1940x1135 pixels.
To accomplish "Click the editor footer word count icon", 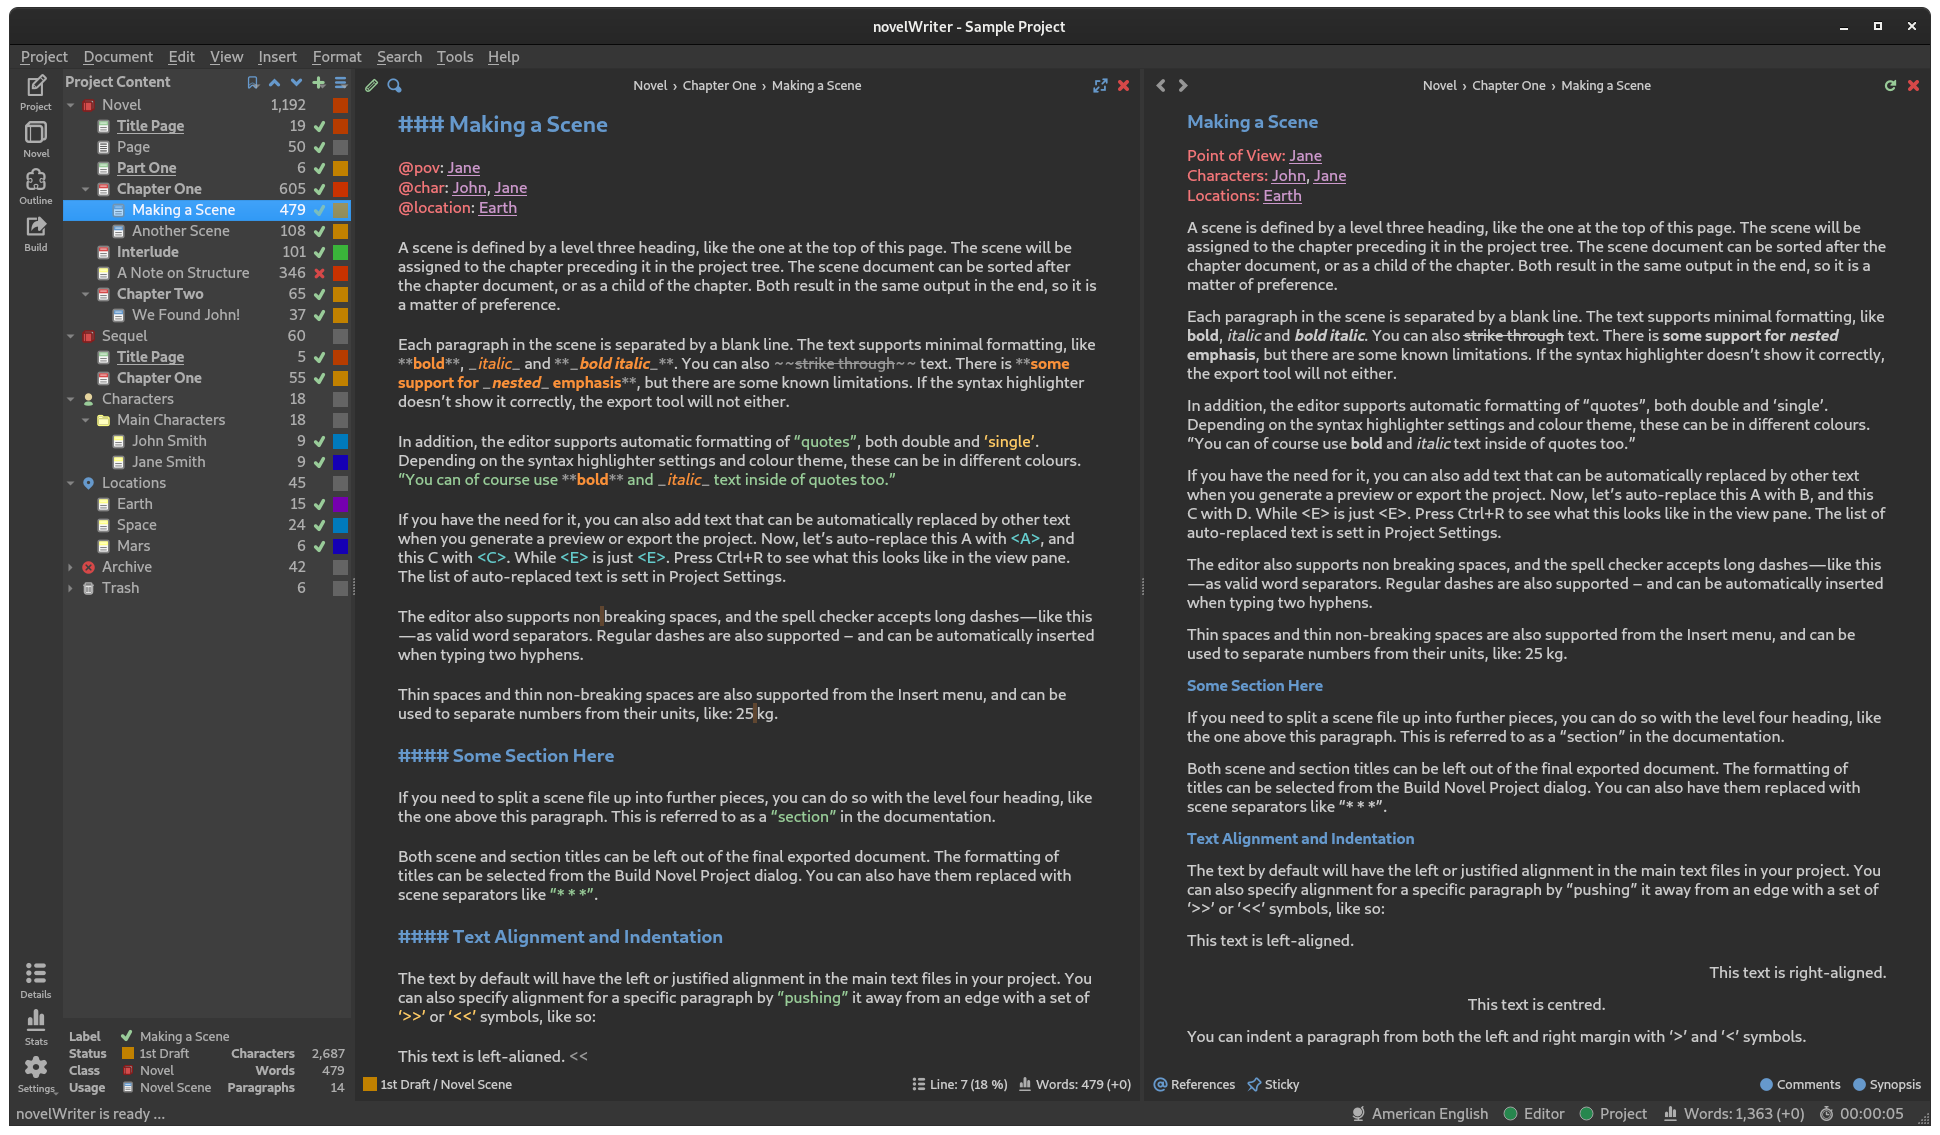I will (1025, 1085).
